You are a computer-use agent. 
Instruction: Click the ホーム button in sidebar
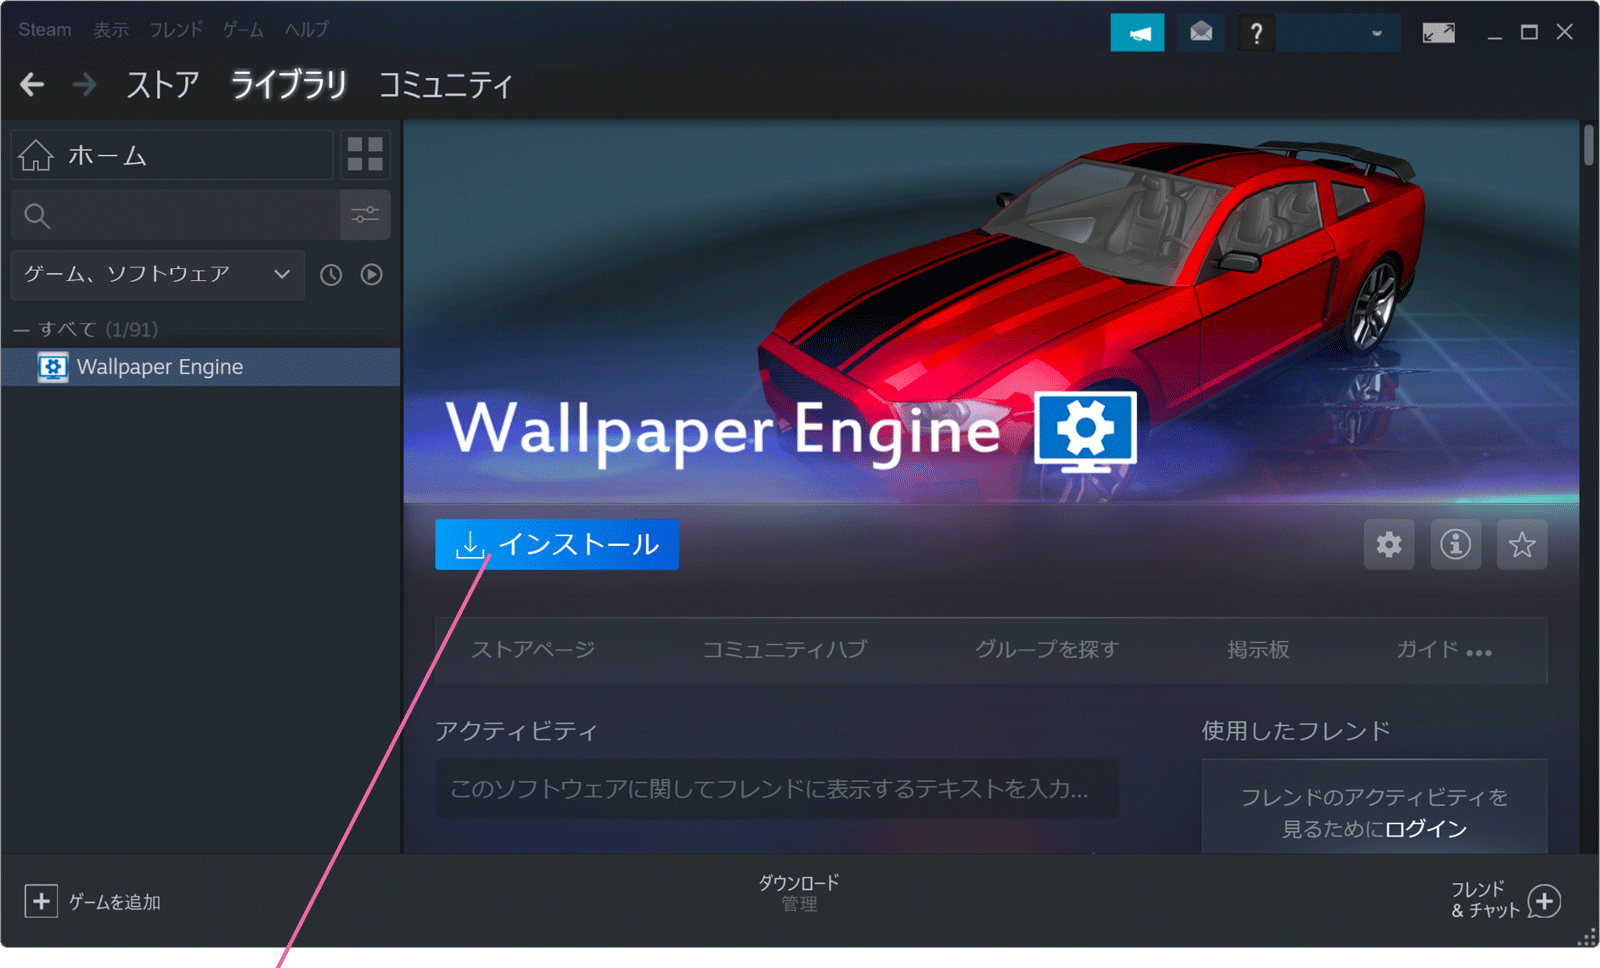[172, 155]
